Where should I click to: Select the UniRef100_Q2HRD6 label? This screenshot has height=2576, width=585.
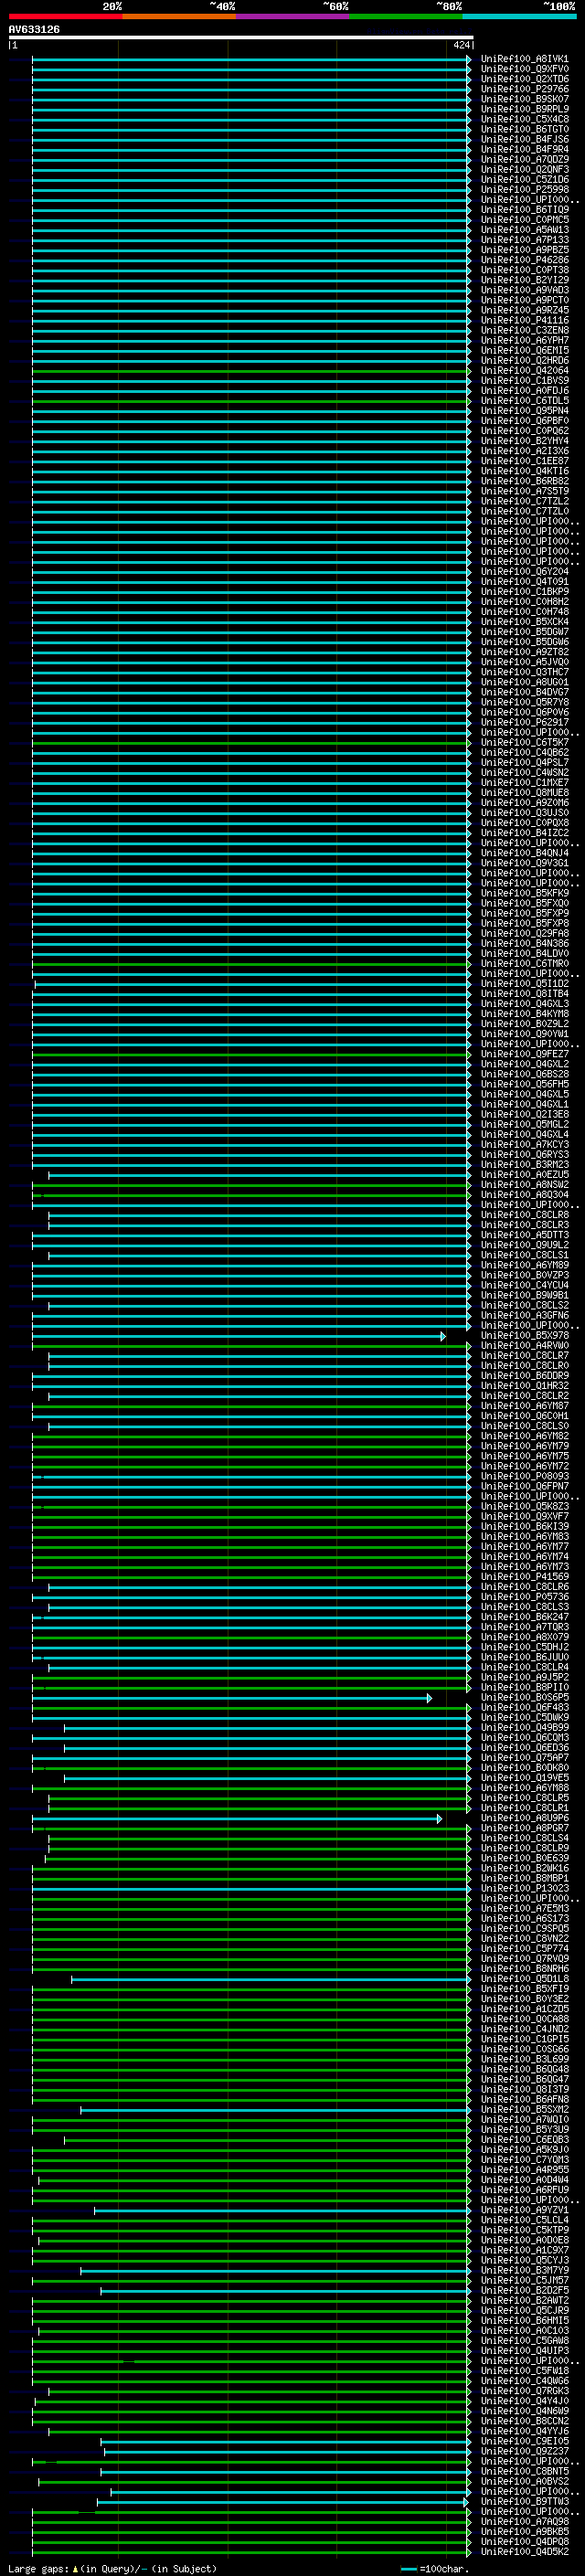click(x=524, y=360)
